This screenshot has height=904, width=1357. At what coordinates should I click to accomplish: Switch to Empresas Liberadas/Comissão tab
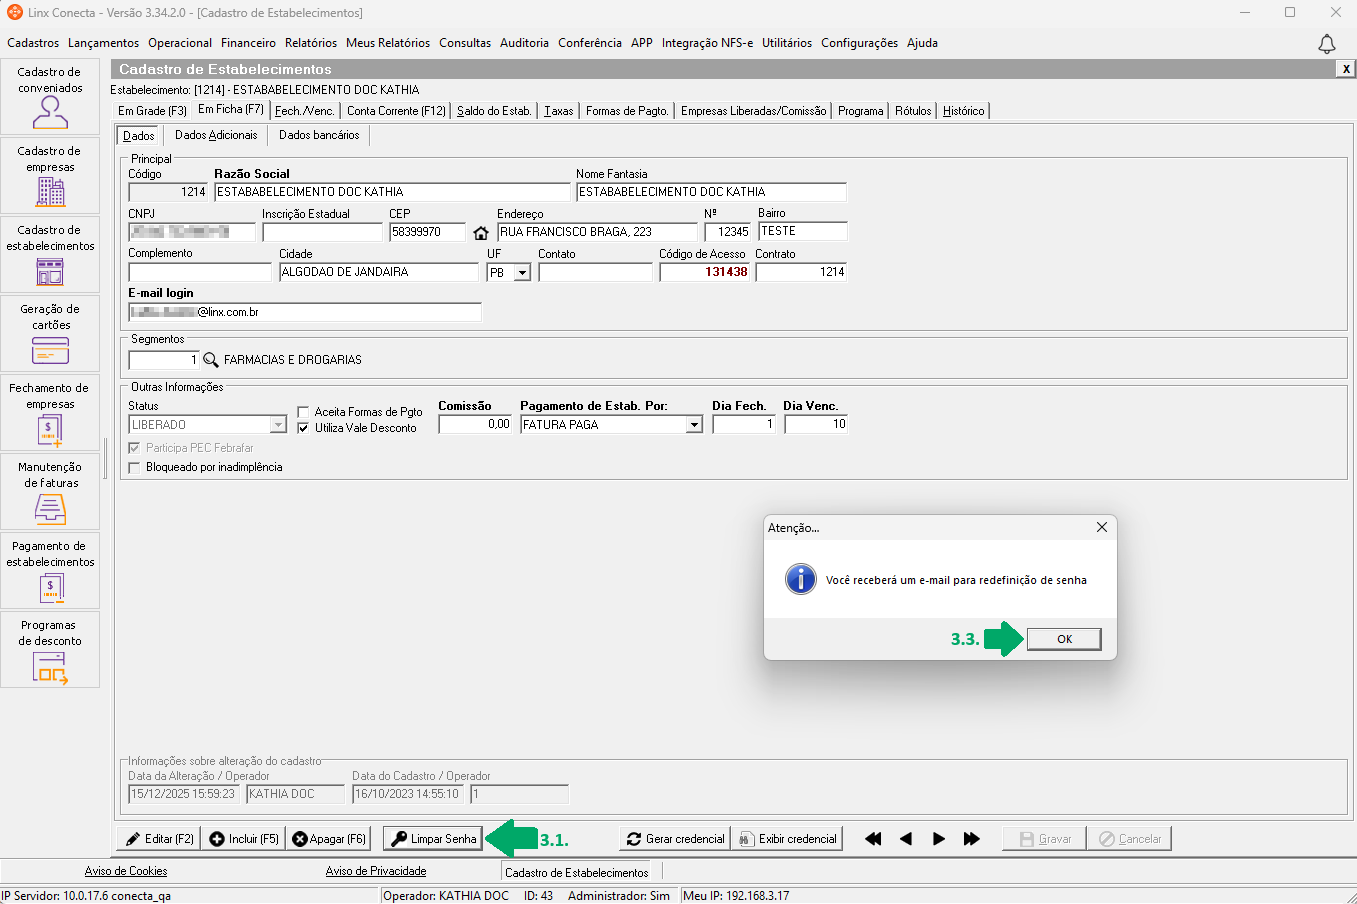(754, 111)
